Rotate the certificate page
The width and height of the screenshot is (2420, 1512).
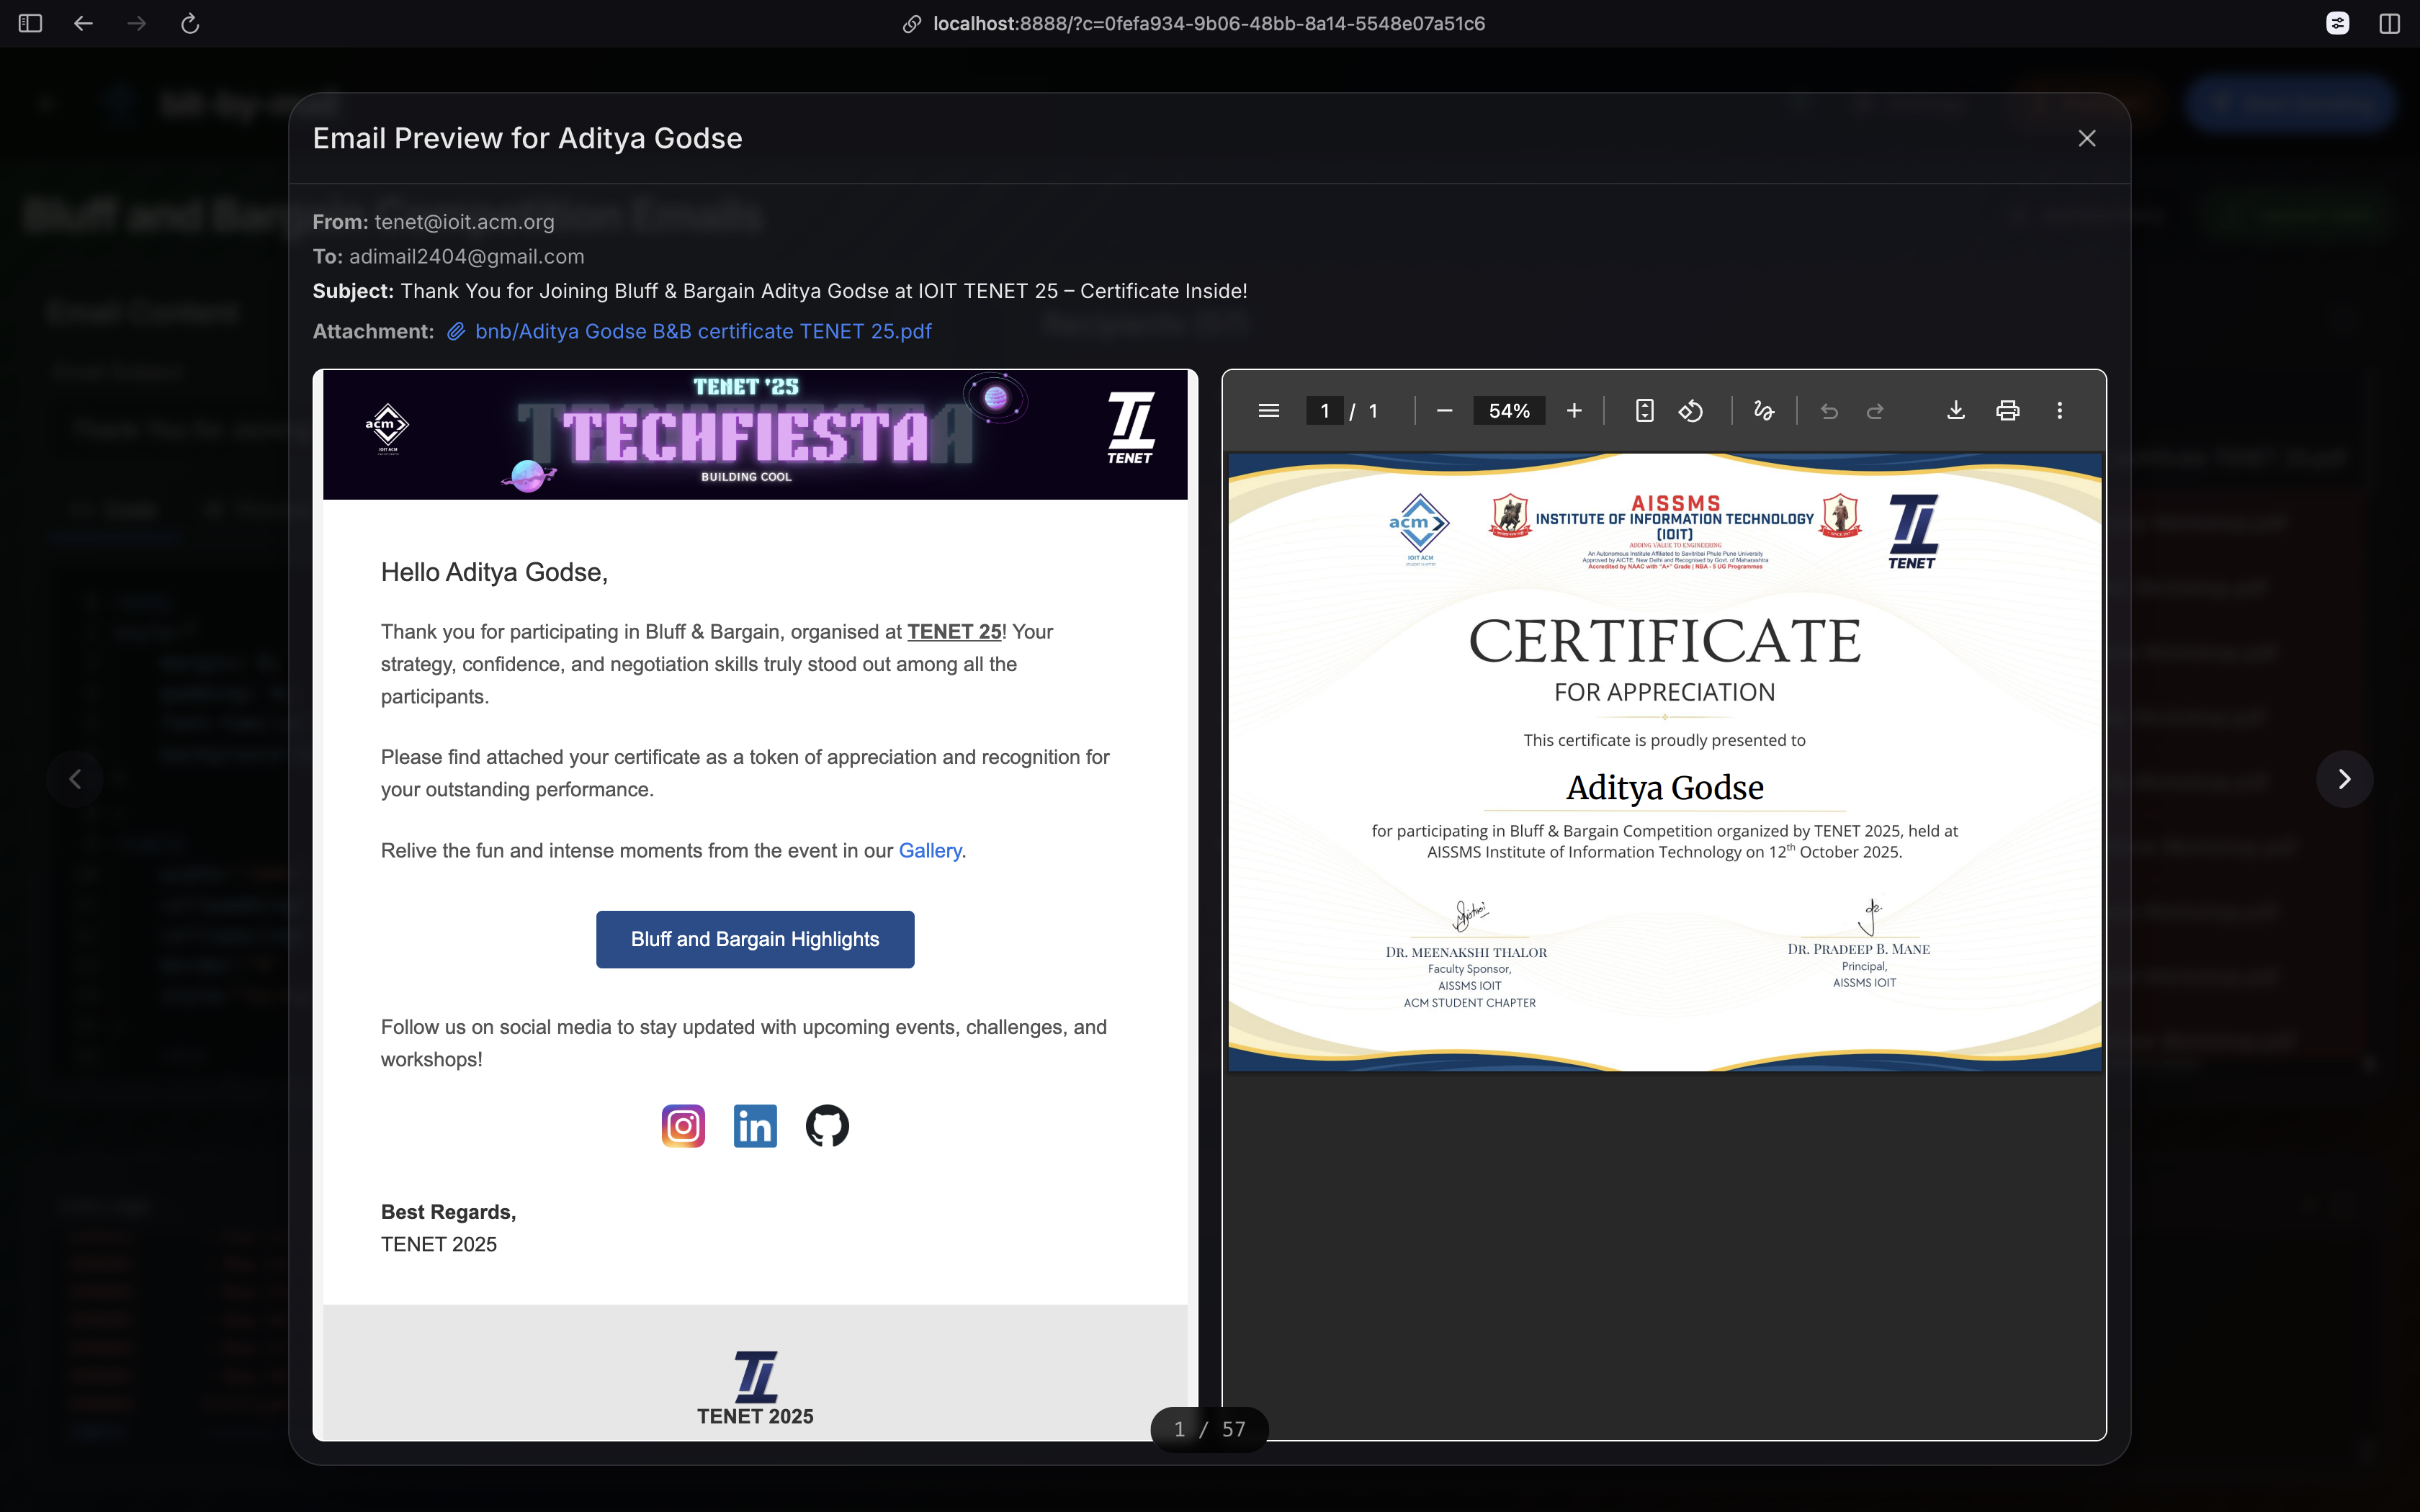coord(1692,410)
